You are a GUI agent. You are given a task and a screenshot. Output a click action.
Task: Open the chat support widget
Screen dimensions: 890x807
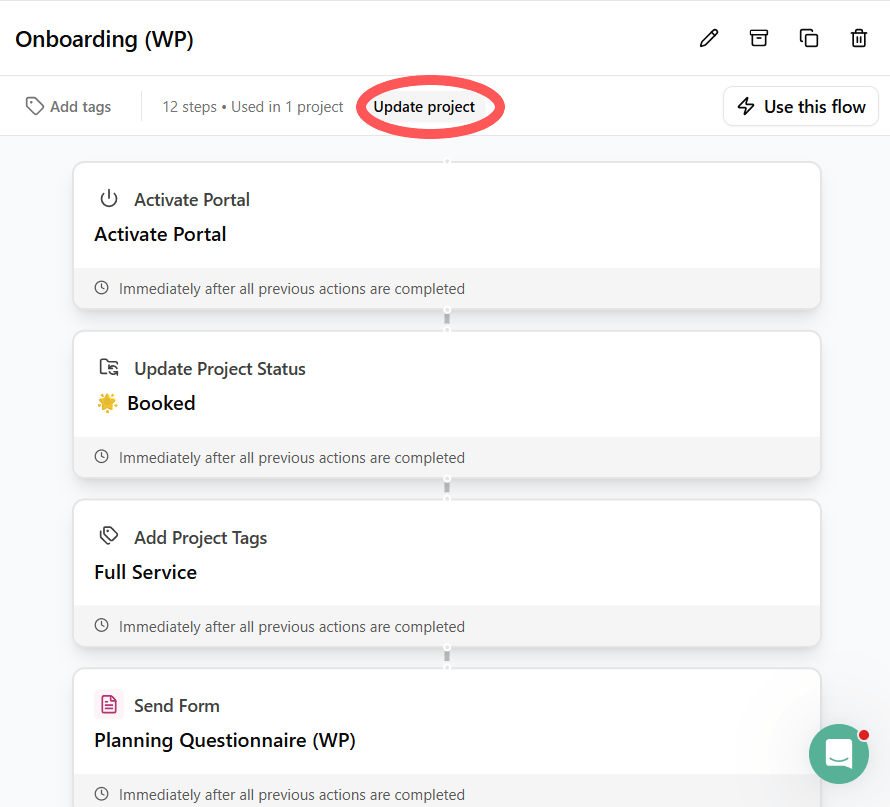(x=838, y=754)
